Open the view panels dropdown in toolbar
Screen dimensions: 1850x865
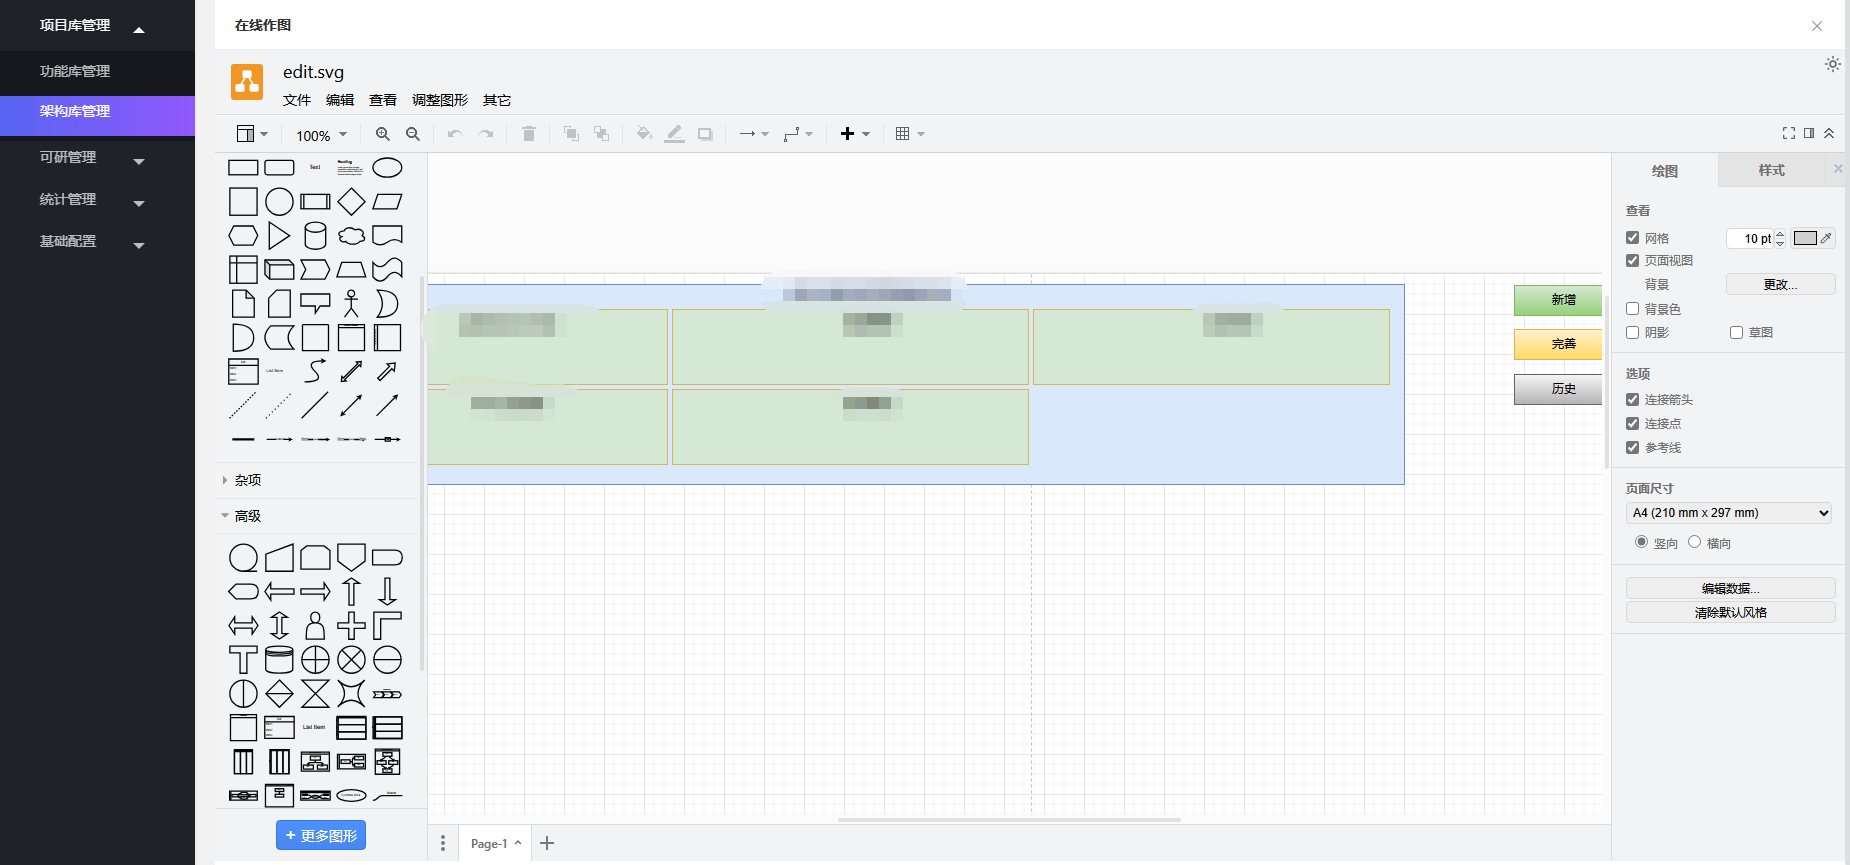coord(252,134)
